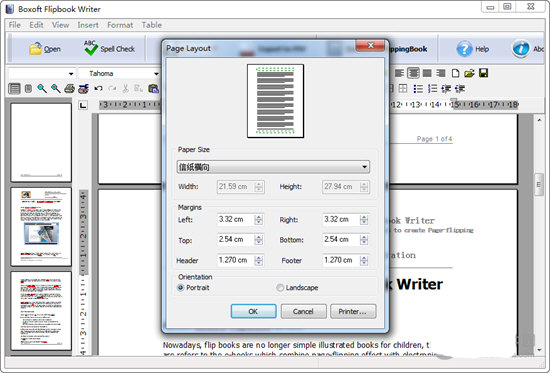
Task: Toggle numbered list icon
Action: pos(432,88)
